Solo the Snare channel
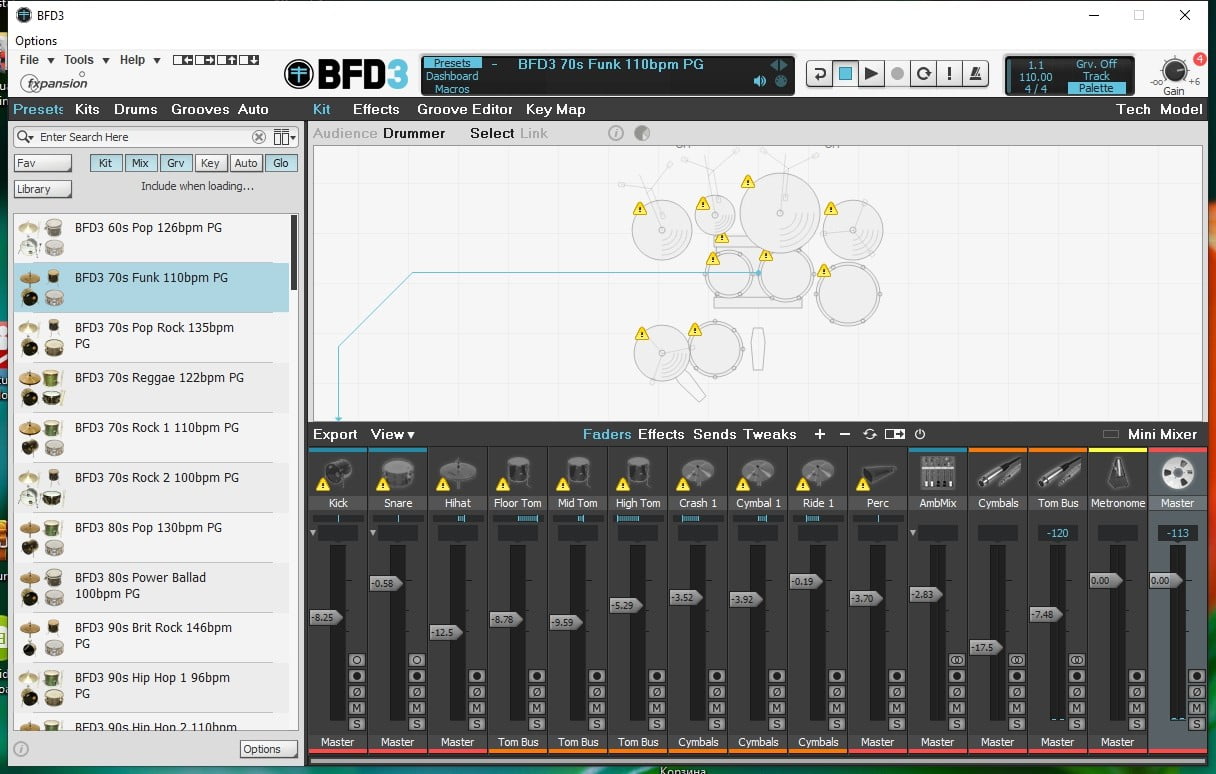This screenshot has width=1216, height=774. pyautogui.click(x=417, y=724)
